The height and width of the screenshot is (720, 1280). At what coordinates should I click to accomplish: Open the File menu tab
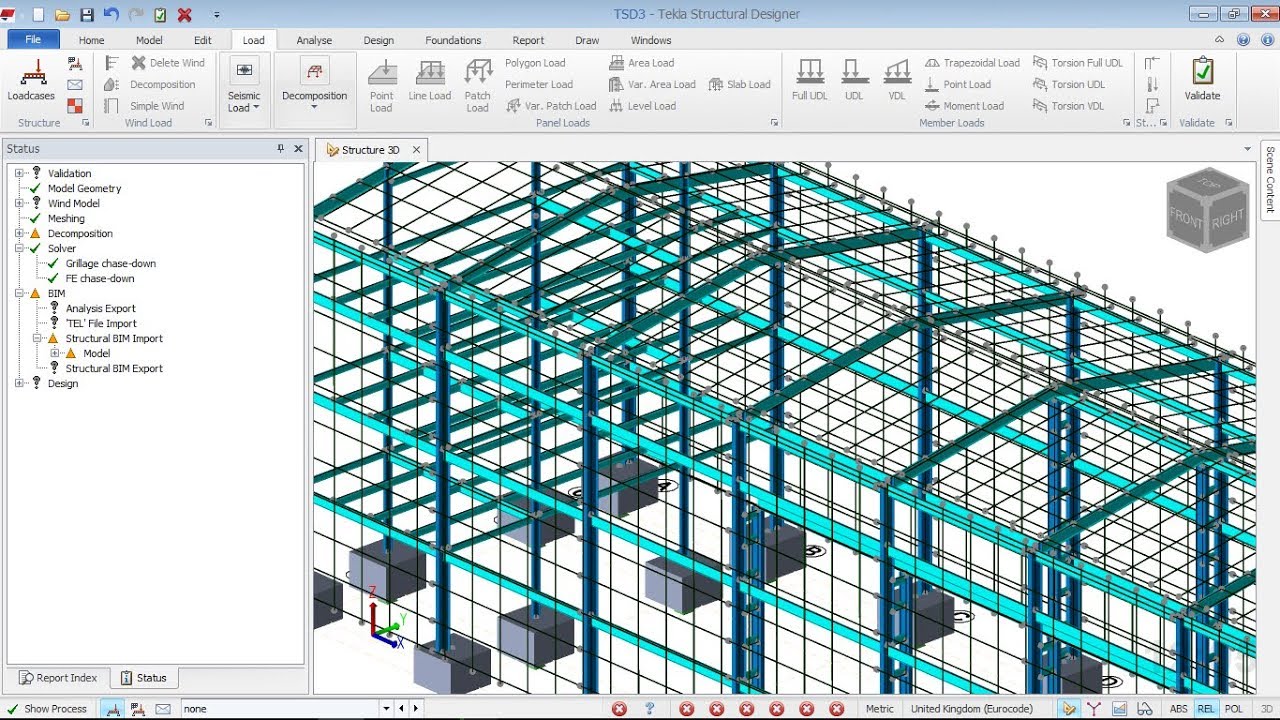click(x=33, y=40)
